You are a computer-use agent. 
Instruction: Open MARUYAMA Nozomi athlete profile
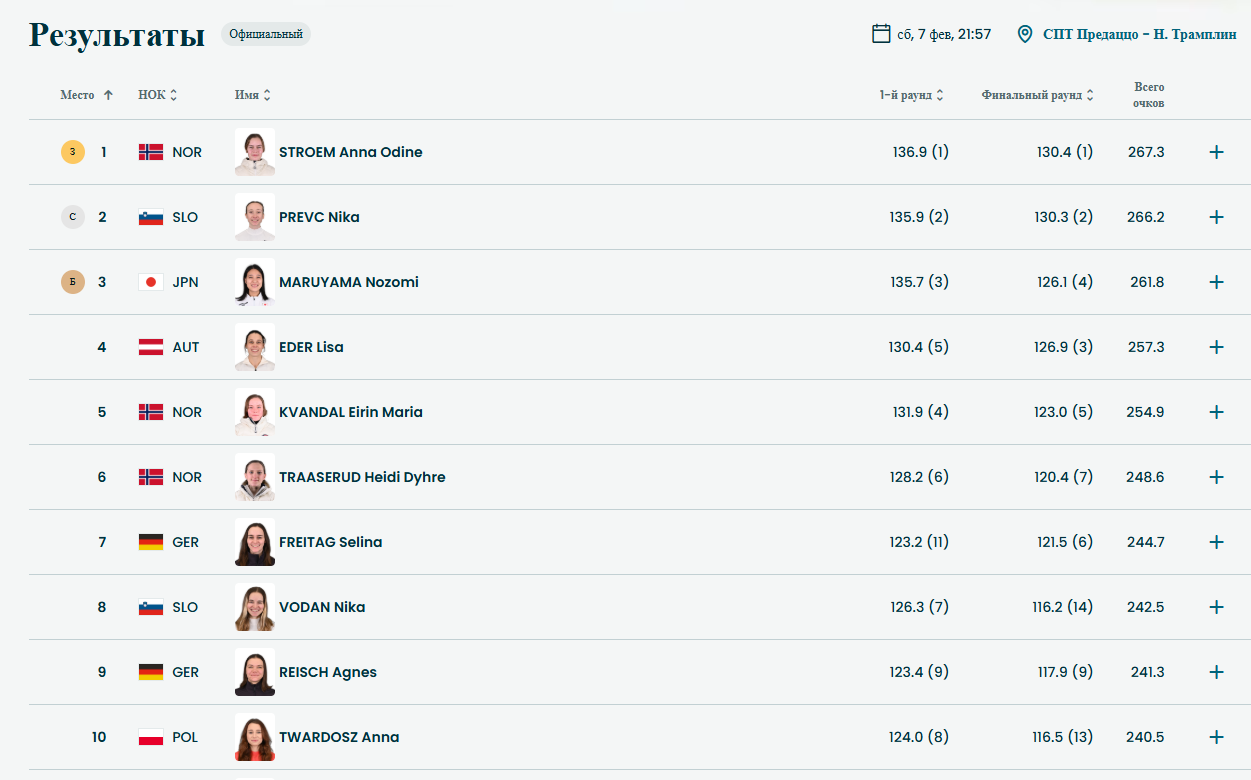click(x=348, y=282)
